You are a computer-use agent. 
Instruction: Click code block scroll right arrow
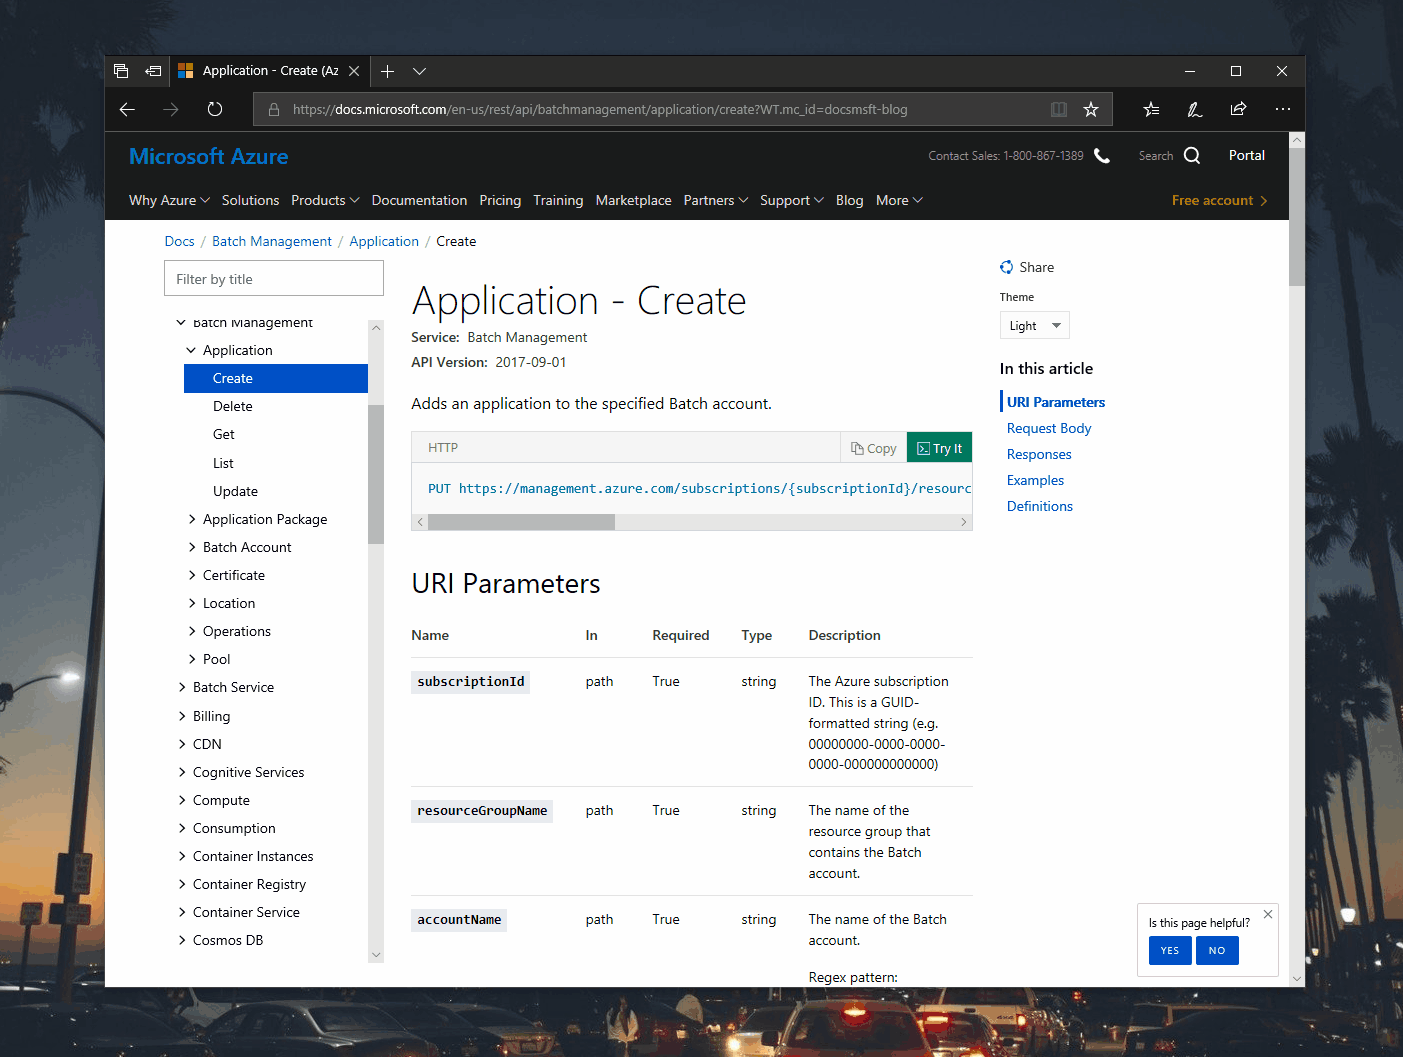click(964, 522)
